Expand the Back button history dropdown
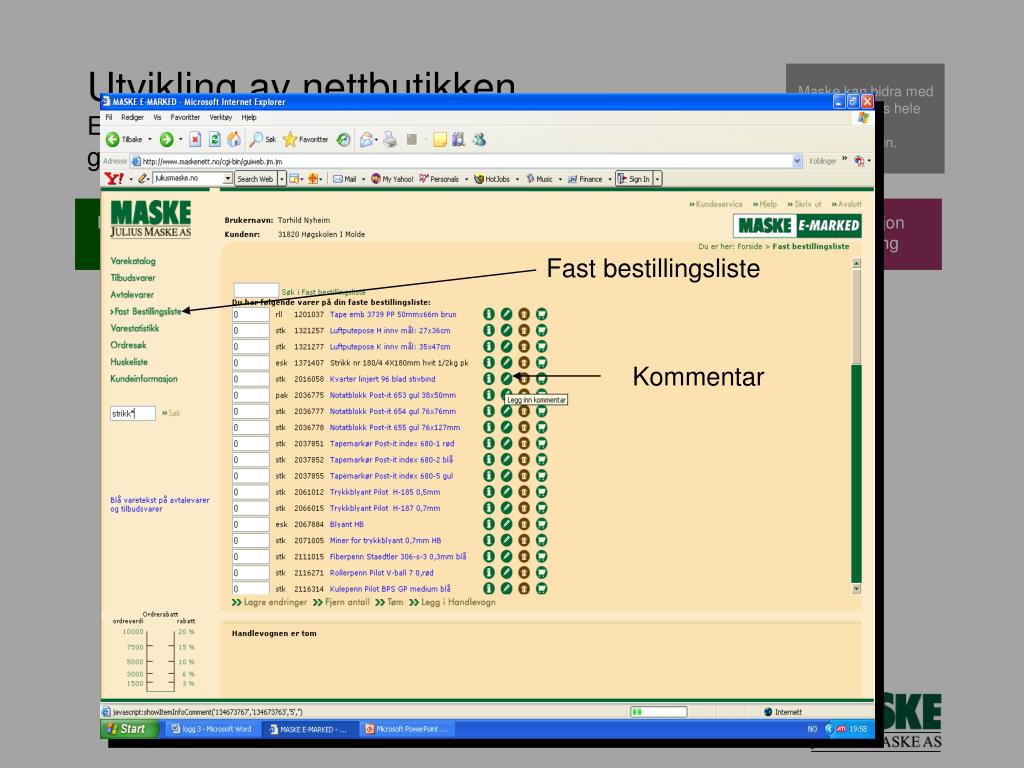The width and height of the screenshot is (1024, 768). click(x=150, y=140)
